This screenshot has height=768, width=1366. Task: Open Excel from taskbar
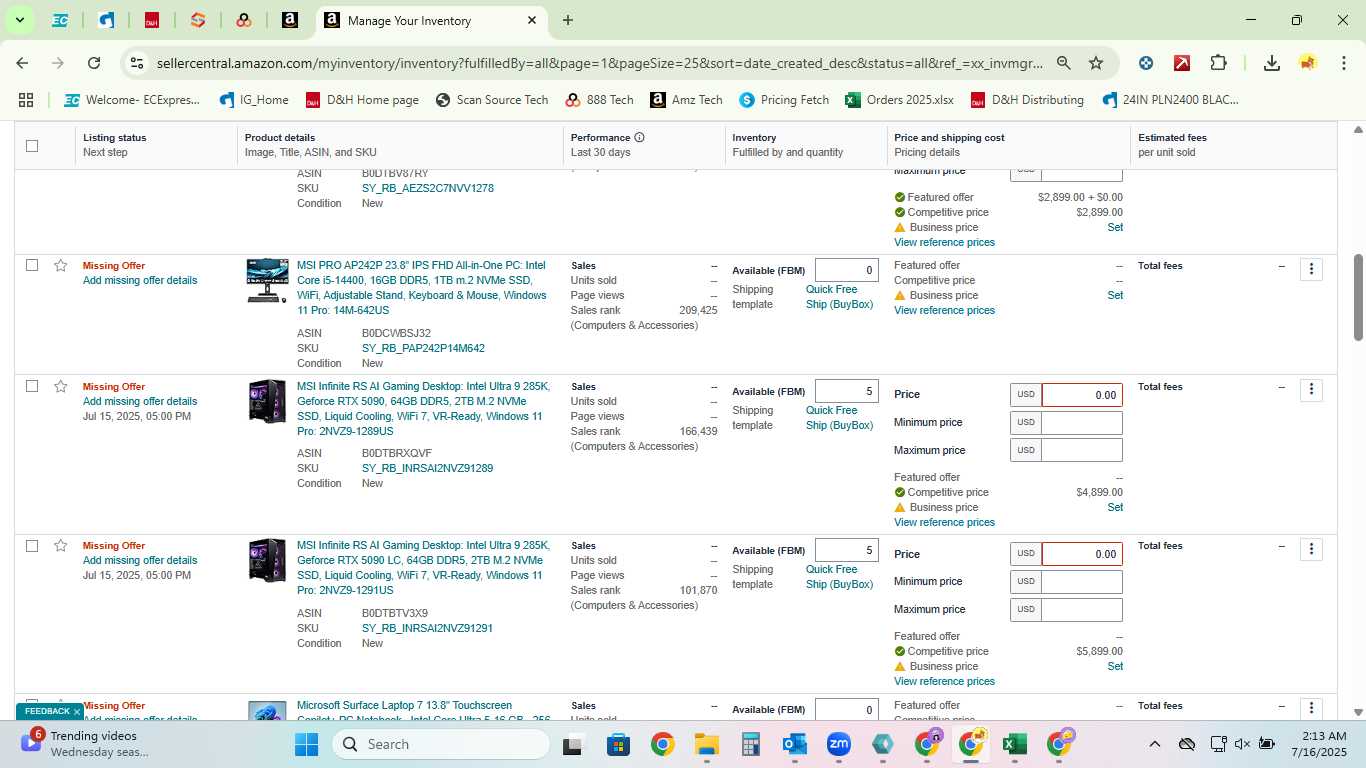pos(1014,744)
